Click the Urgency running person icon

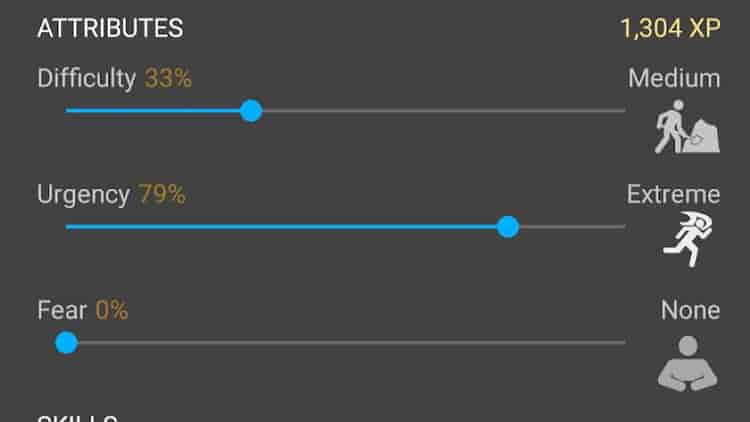[687, 238]
